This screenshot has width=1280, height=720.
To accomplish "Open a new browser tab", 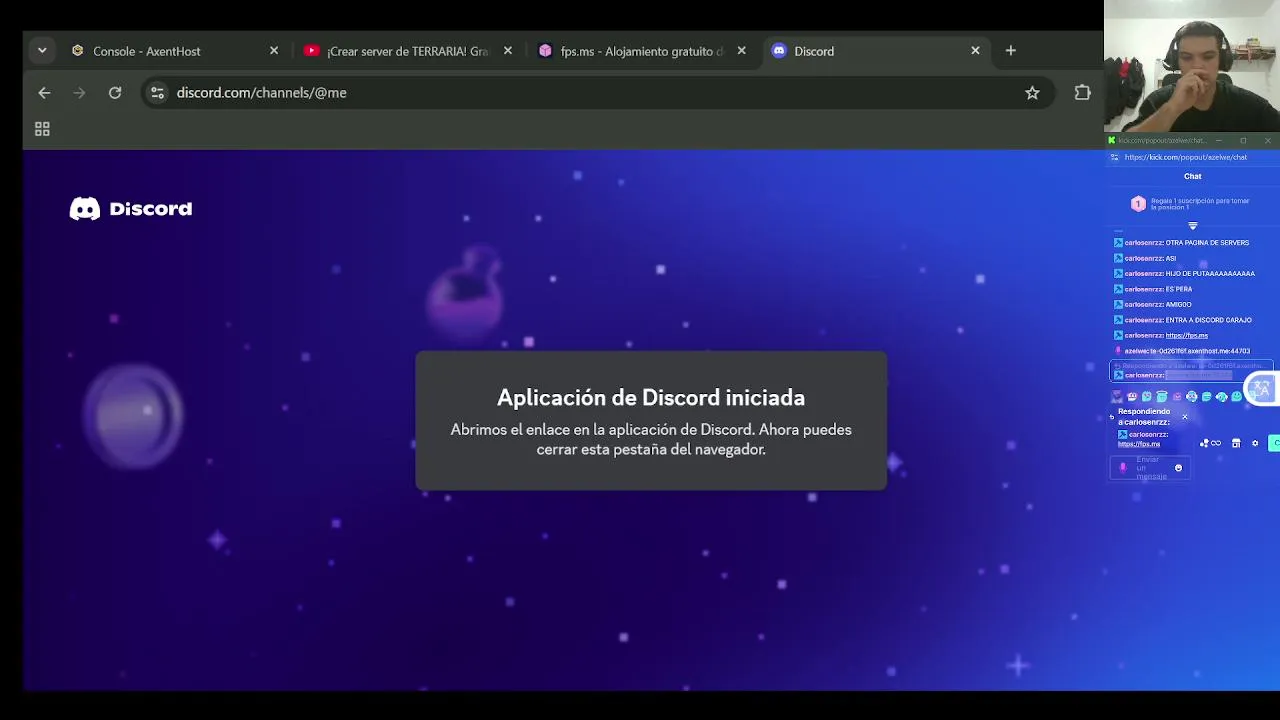I will (1010, 51).
